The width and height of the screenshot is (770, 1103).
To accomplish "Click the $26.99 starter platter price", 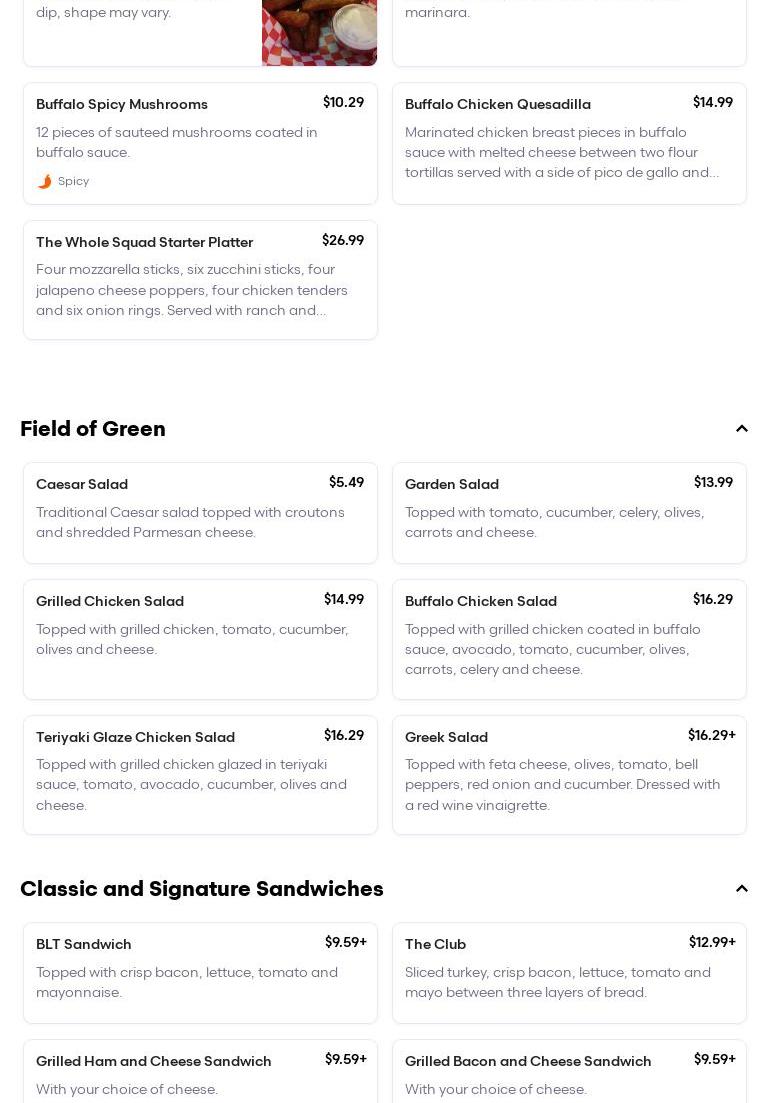I will click(x=343, y=240).
